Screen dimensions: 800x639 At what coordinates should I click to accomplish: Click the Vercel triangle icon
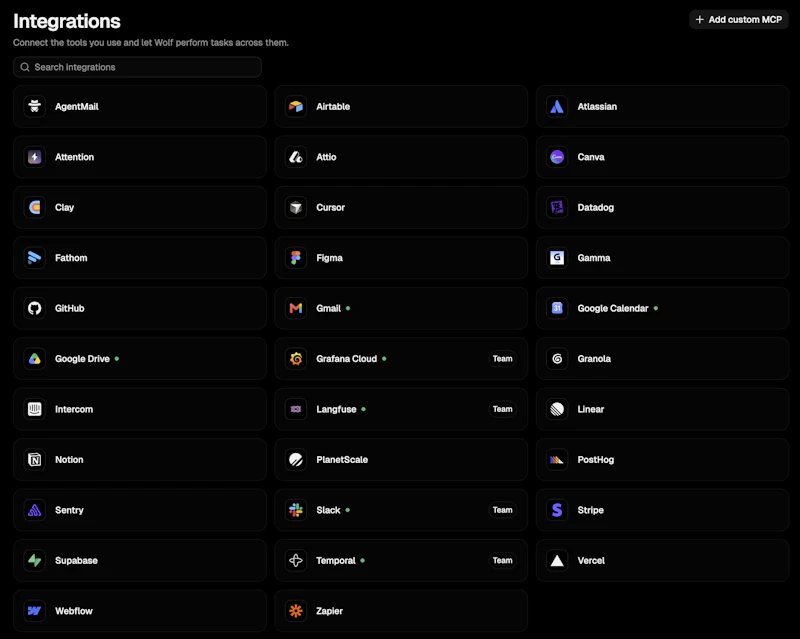tap(557, 560)
